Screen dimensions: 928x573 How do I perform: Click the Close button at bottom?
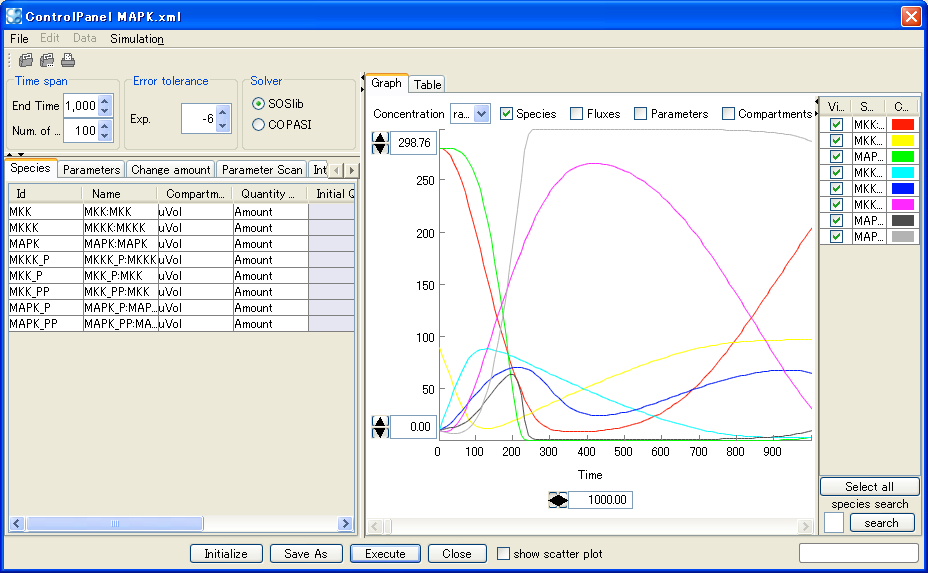point(457,554)
